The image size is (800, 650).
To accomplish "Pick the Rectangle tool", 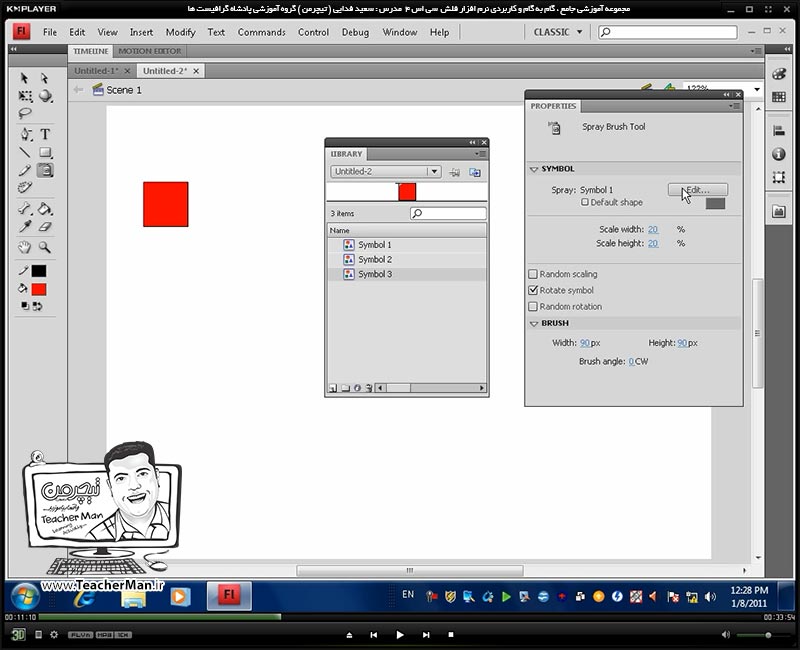I will point(45,152).
